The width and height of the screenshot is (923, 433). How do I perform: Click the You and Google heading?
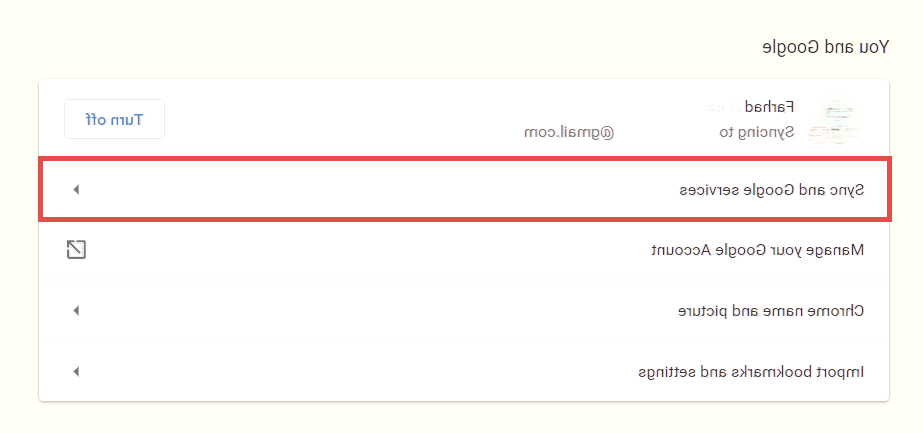[x=825, y=47]
